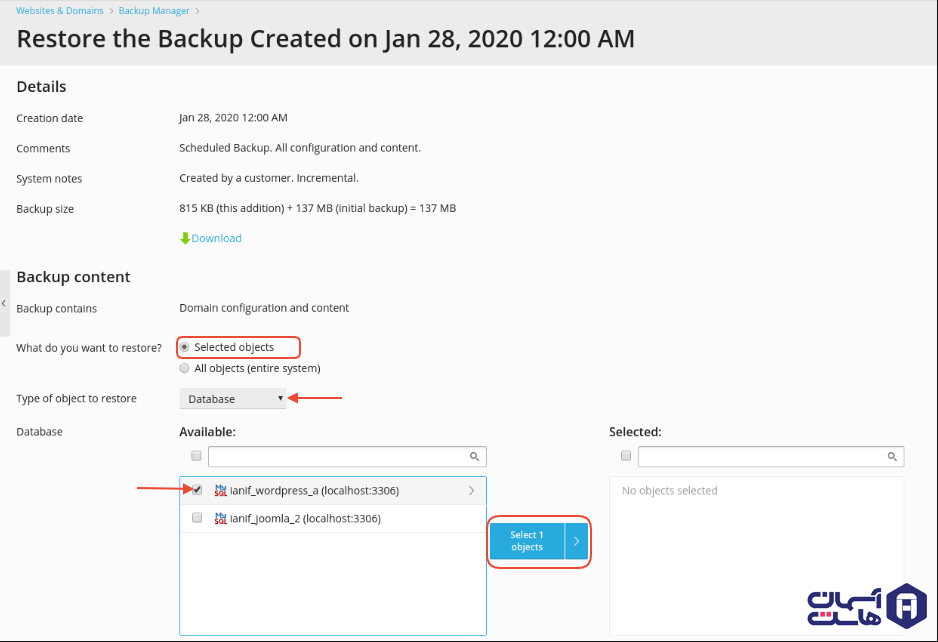
Task: Open the Websites & Domains breadcrumb
Action: tap(59, 11)
